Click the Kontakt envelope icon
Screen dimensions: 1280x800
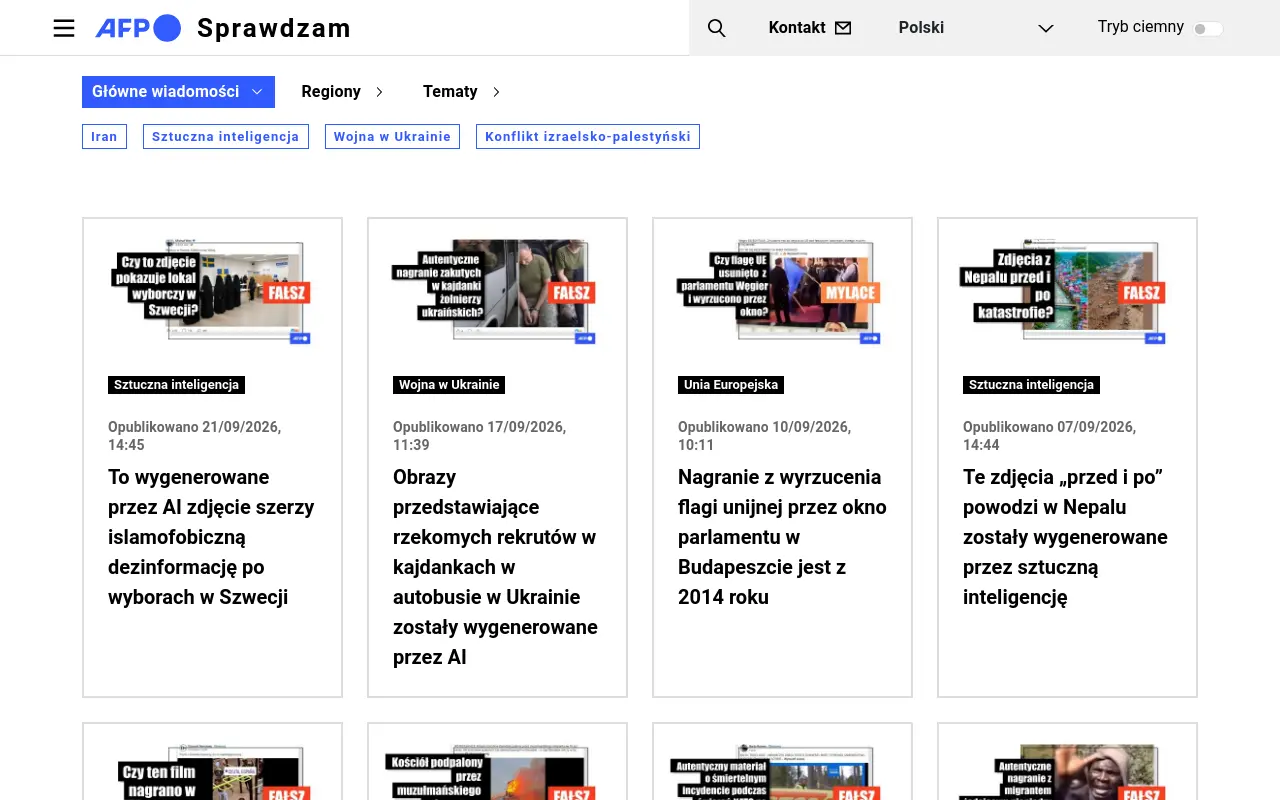tap(843, 28)
